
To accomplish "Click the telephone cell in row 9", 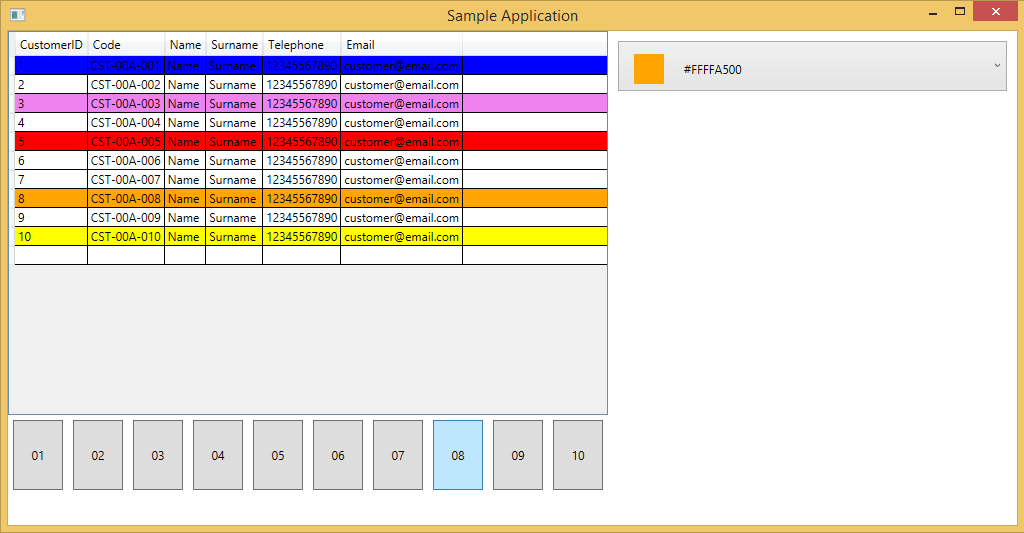I will pos(302,218).
